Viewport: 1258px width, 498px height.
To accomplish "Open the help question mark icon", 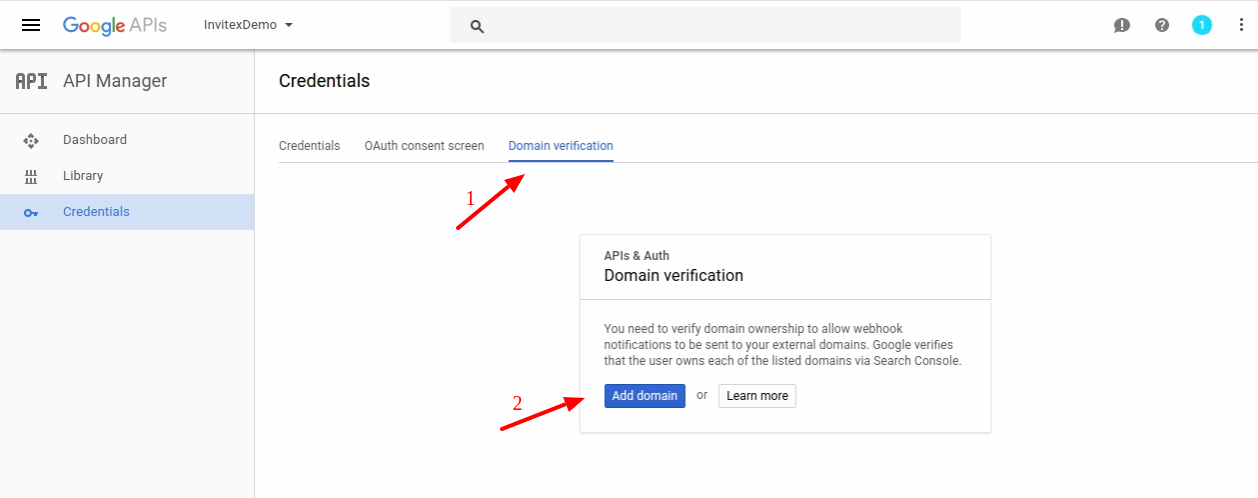I will 1162,26.
